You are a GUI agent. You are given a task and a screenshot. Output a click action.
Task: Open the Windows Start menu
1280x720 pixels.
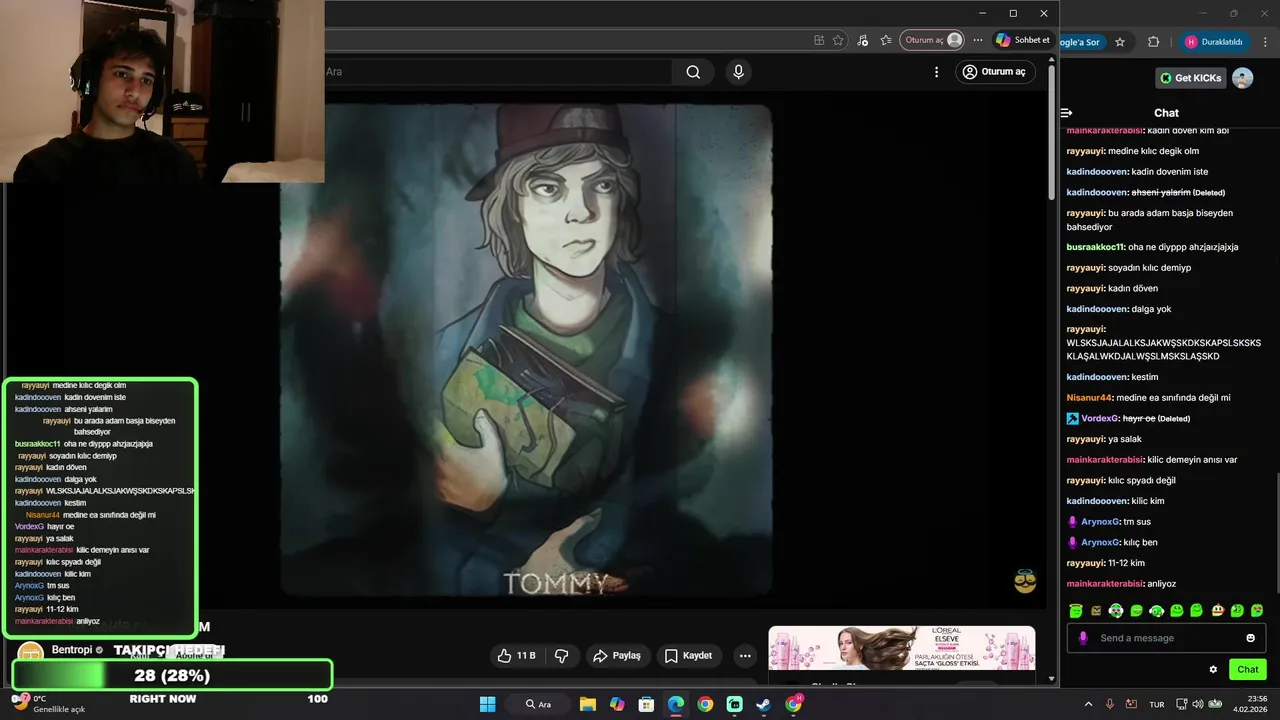point(487,704)
